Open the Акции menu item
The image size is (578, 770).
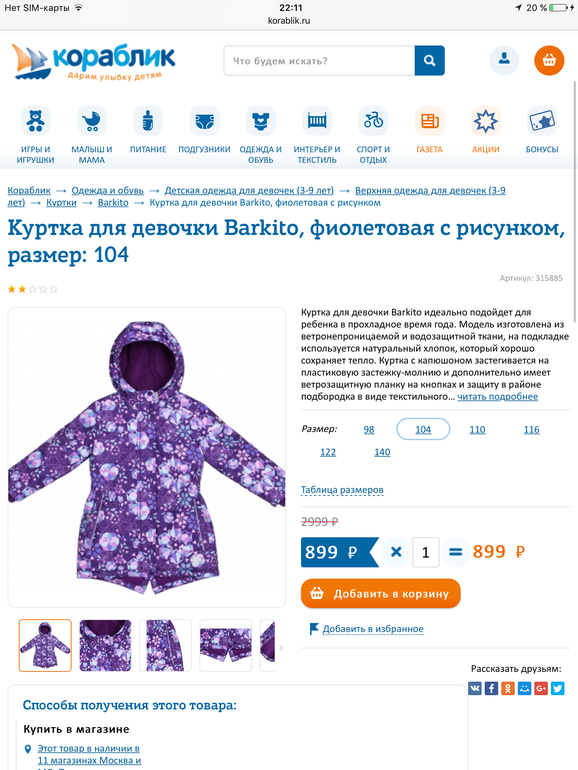pyautogui.click(x=486, y=149)
